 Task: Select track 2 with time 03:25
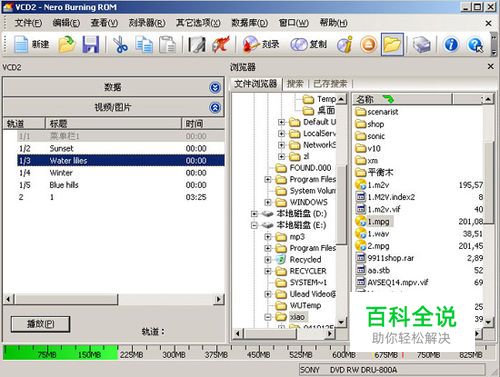click(121, 197)
